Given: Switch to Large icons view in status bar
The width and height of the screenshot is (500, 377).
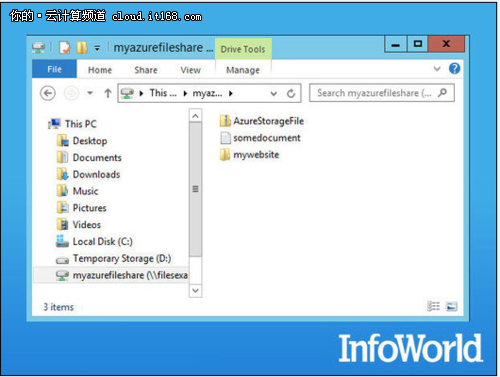Looking at the screenshot, I should [x=452, y=306].
